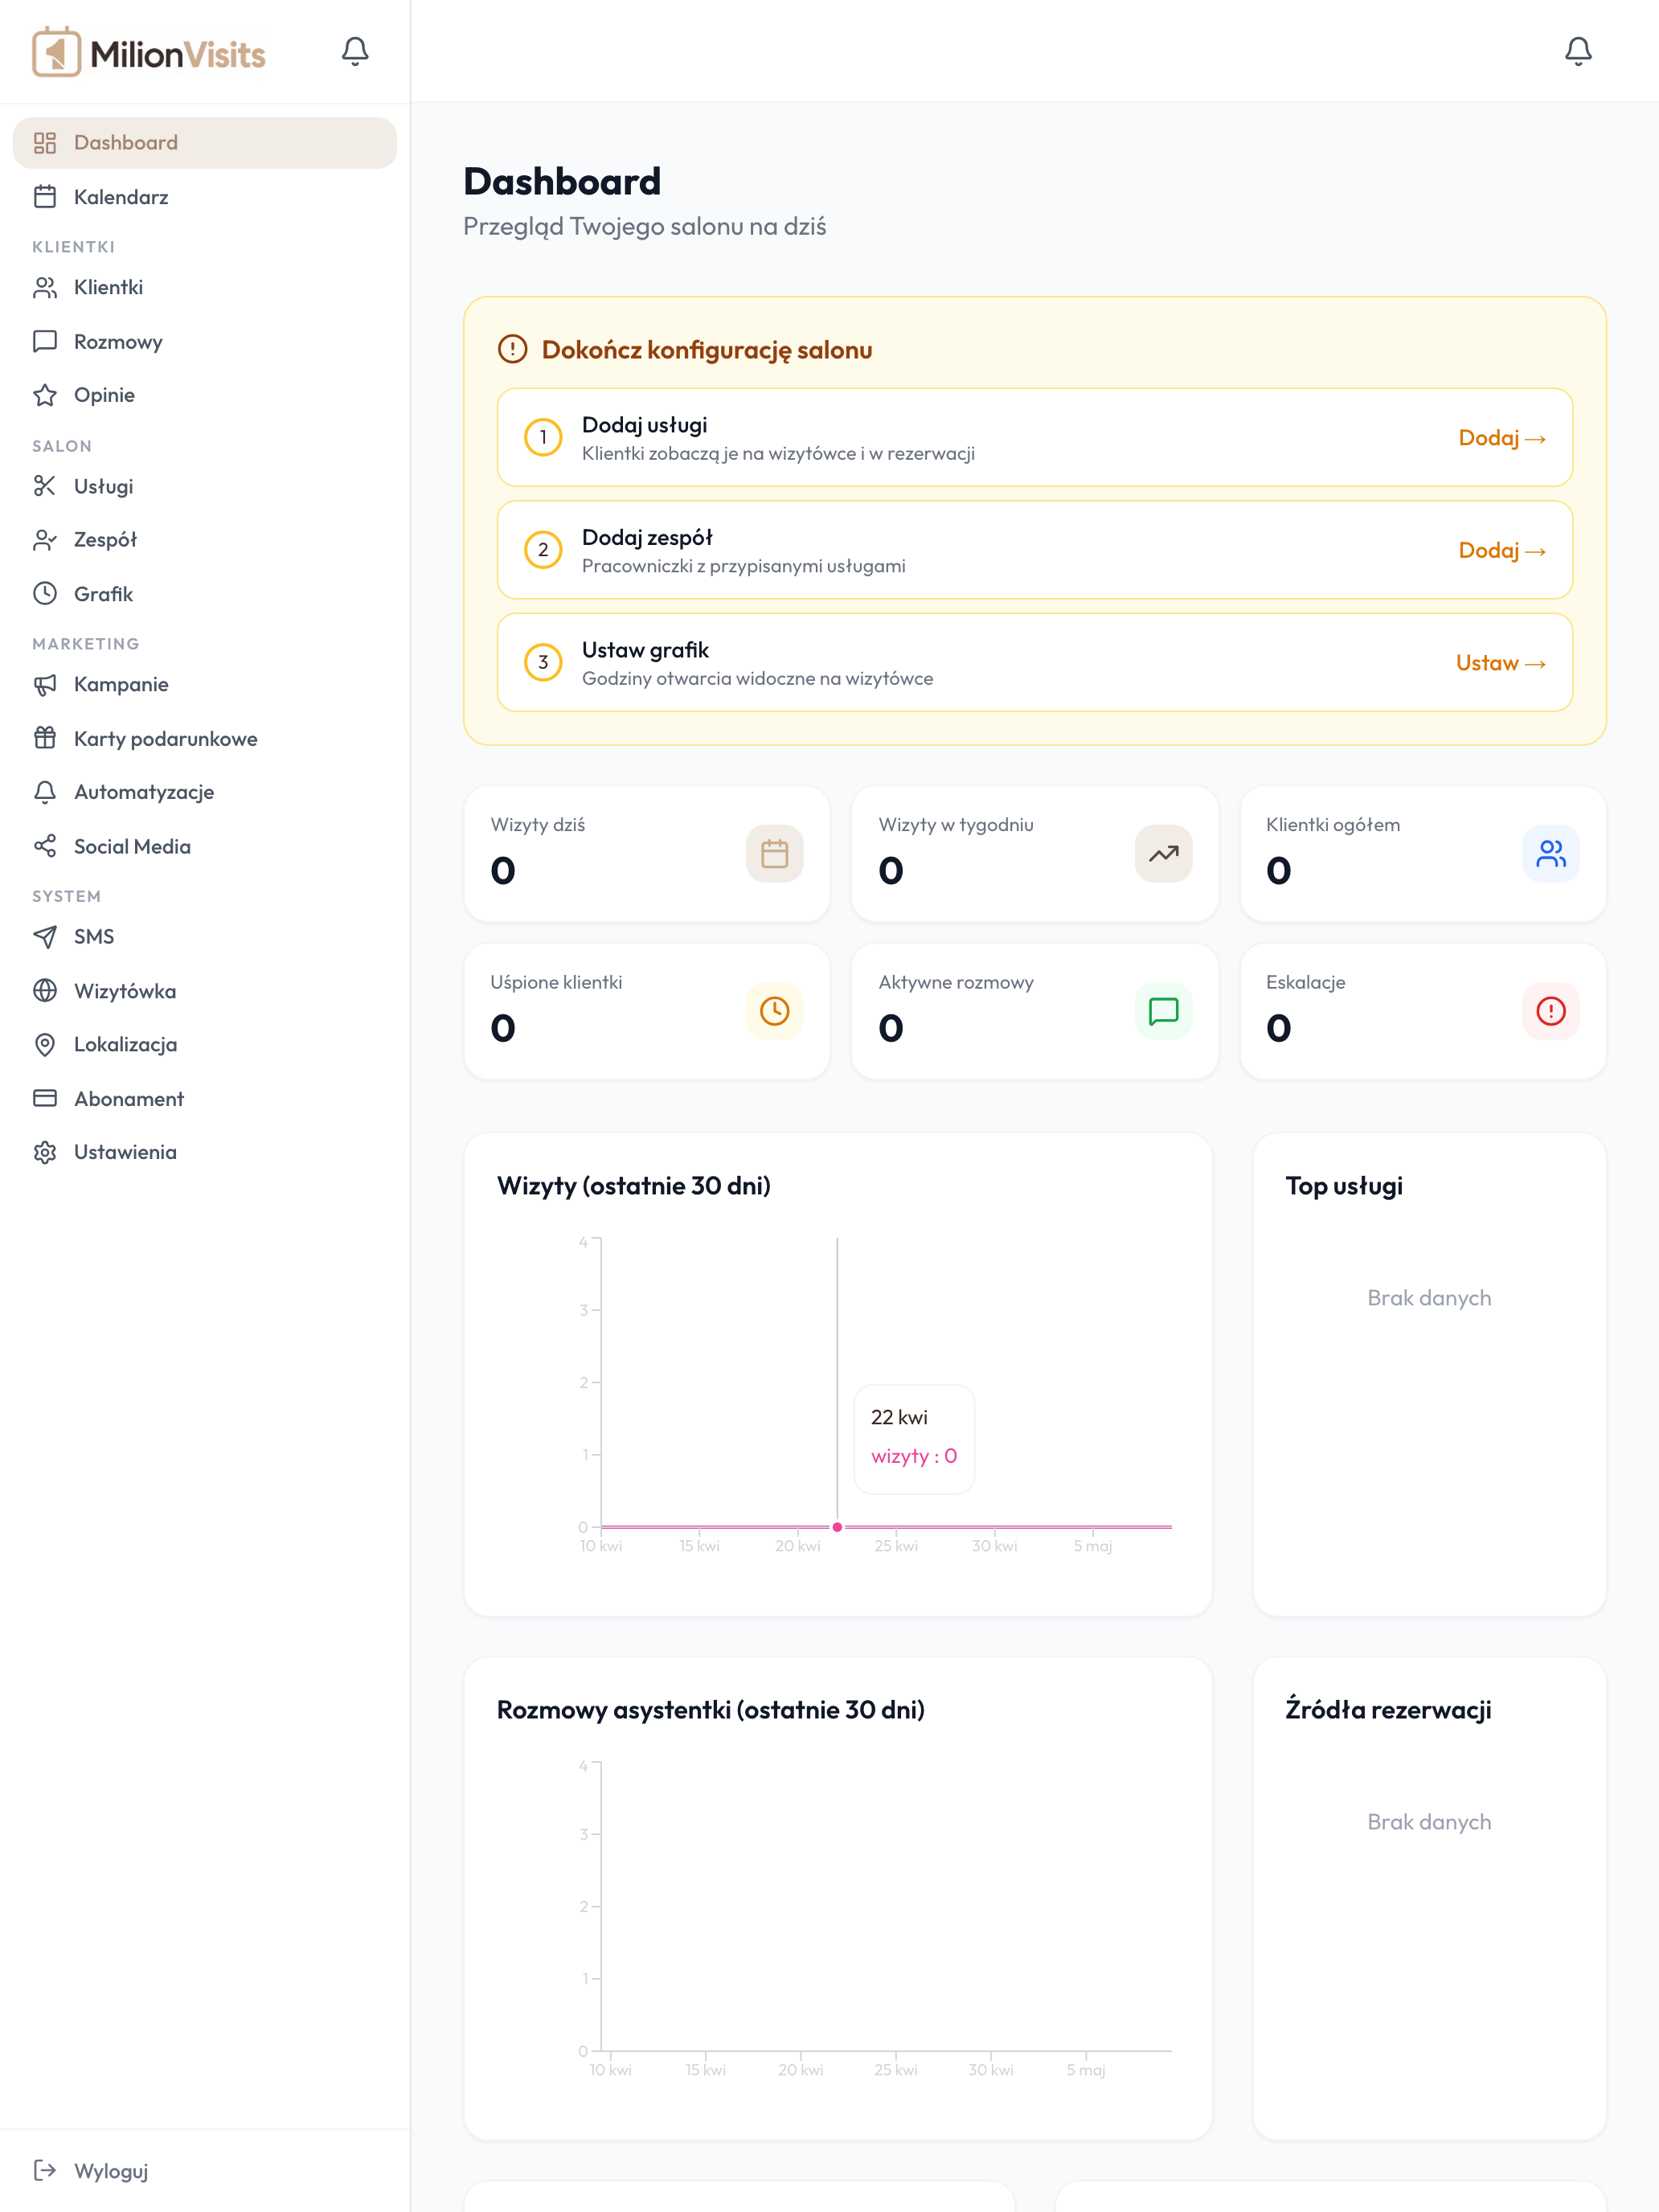Click the Wizytówka globe icon

tap(45, 991)
